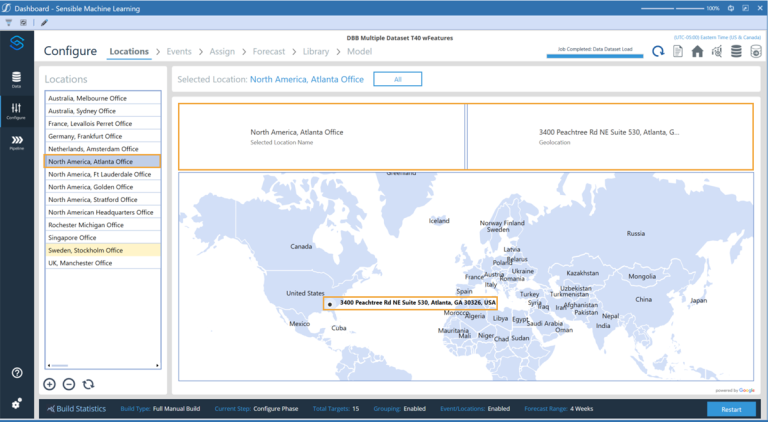768x422 pixels.
Task: Select Singapore Office
Action: tap(103, 237)
